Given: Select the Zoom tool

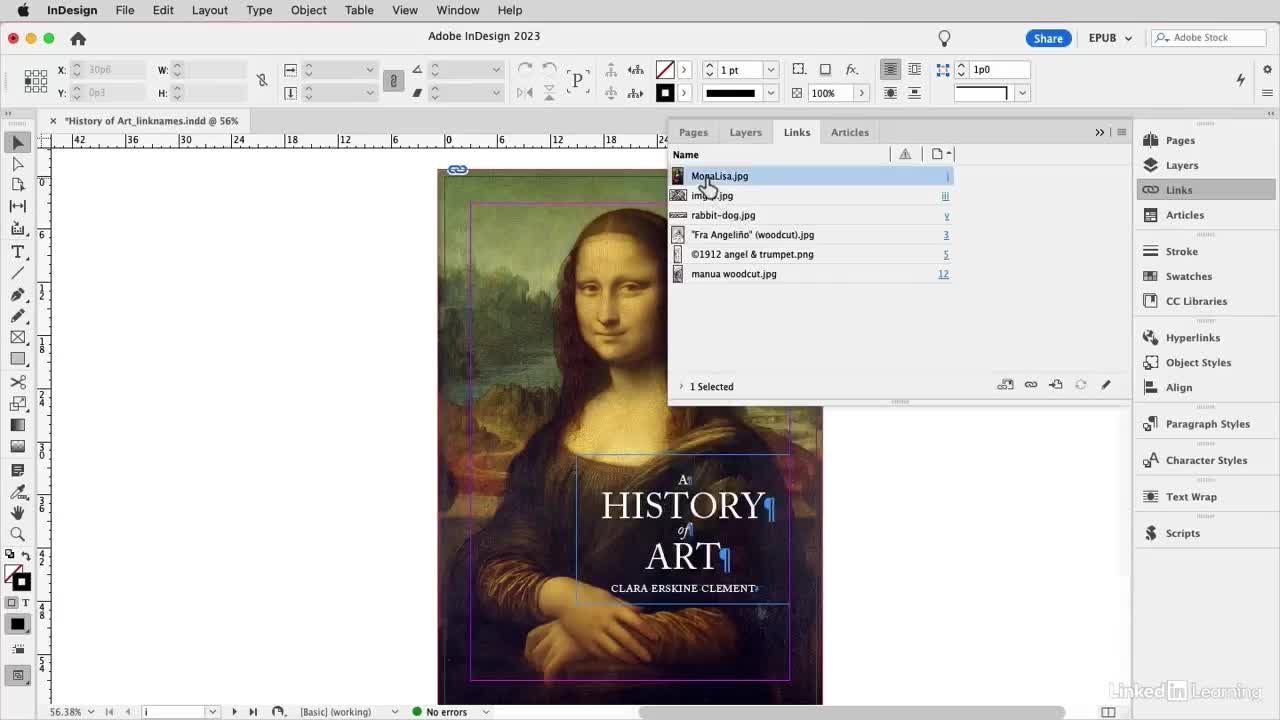Looking at the screenshot, I should (x=18, y=534).
